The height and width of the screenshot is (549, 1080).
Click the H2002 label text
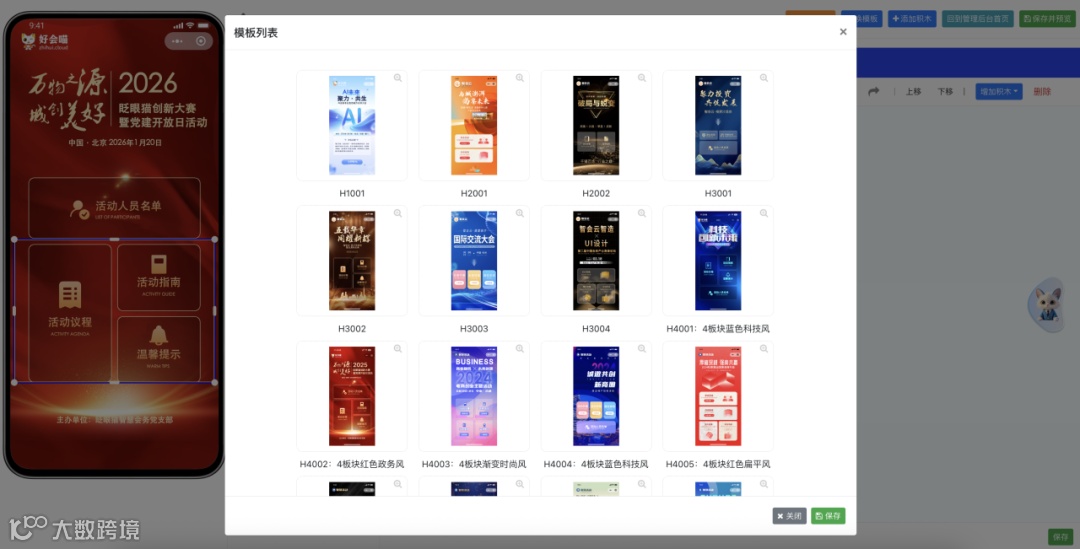tap(596, 194)
